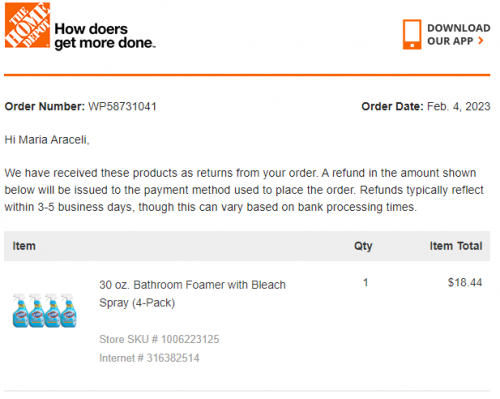Click the Store SKU # 1006223125 text
Image resolution: width=500 pixels, height=399 pixels.
pyautogui.click(x=159, y=339)
